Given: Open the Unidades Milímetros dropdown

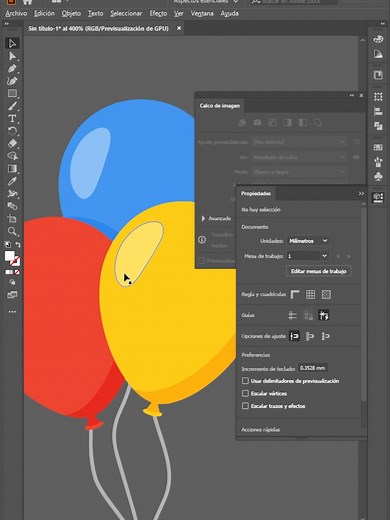Looking at the screenshot, I should (x=308, y=241).
